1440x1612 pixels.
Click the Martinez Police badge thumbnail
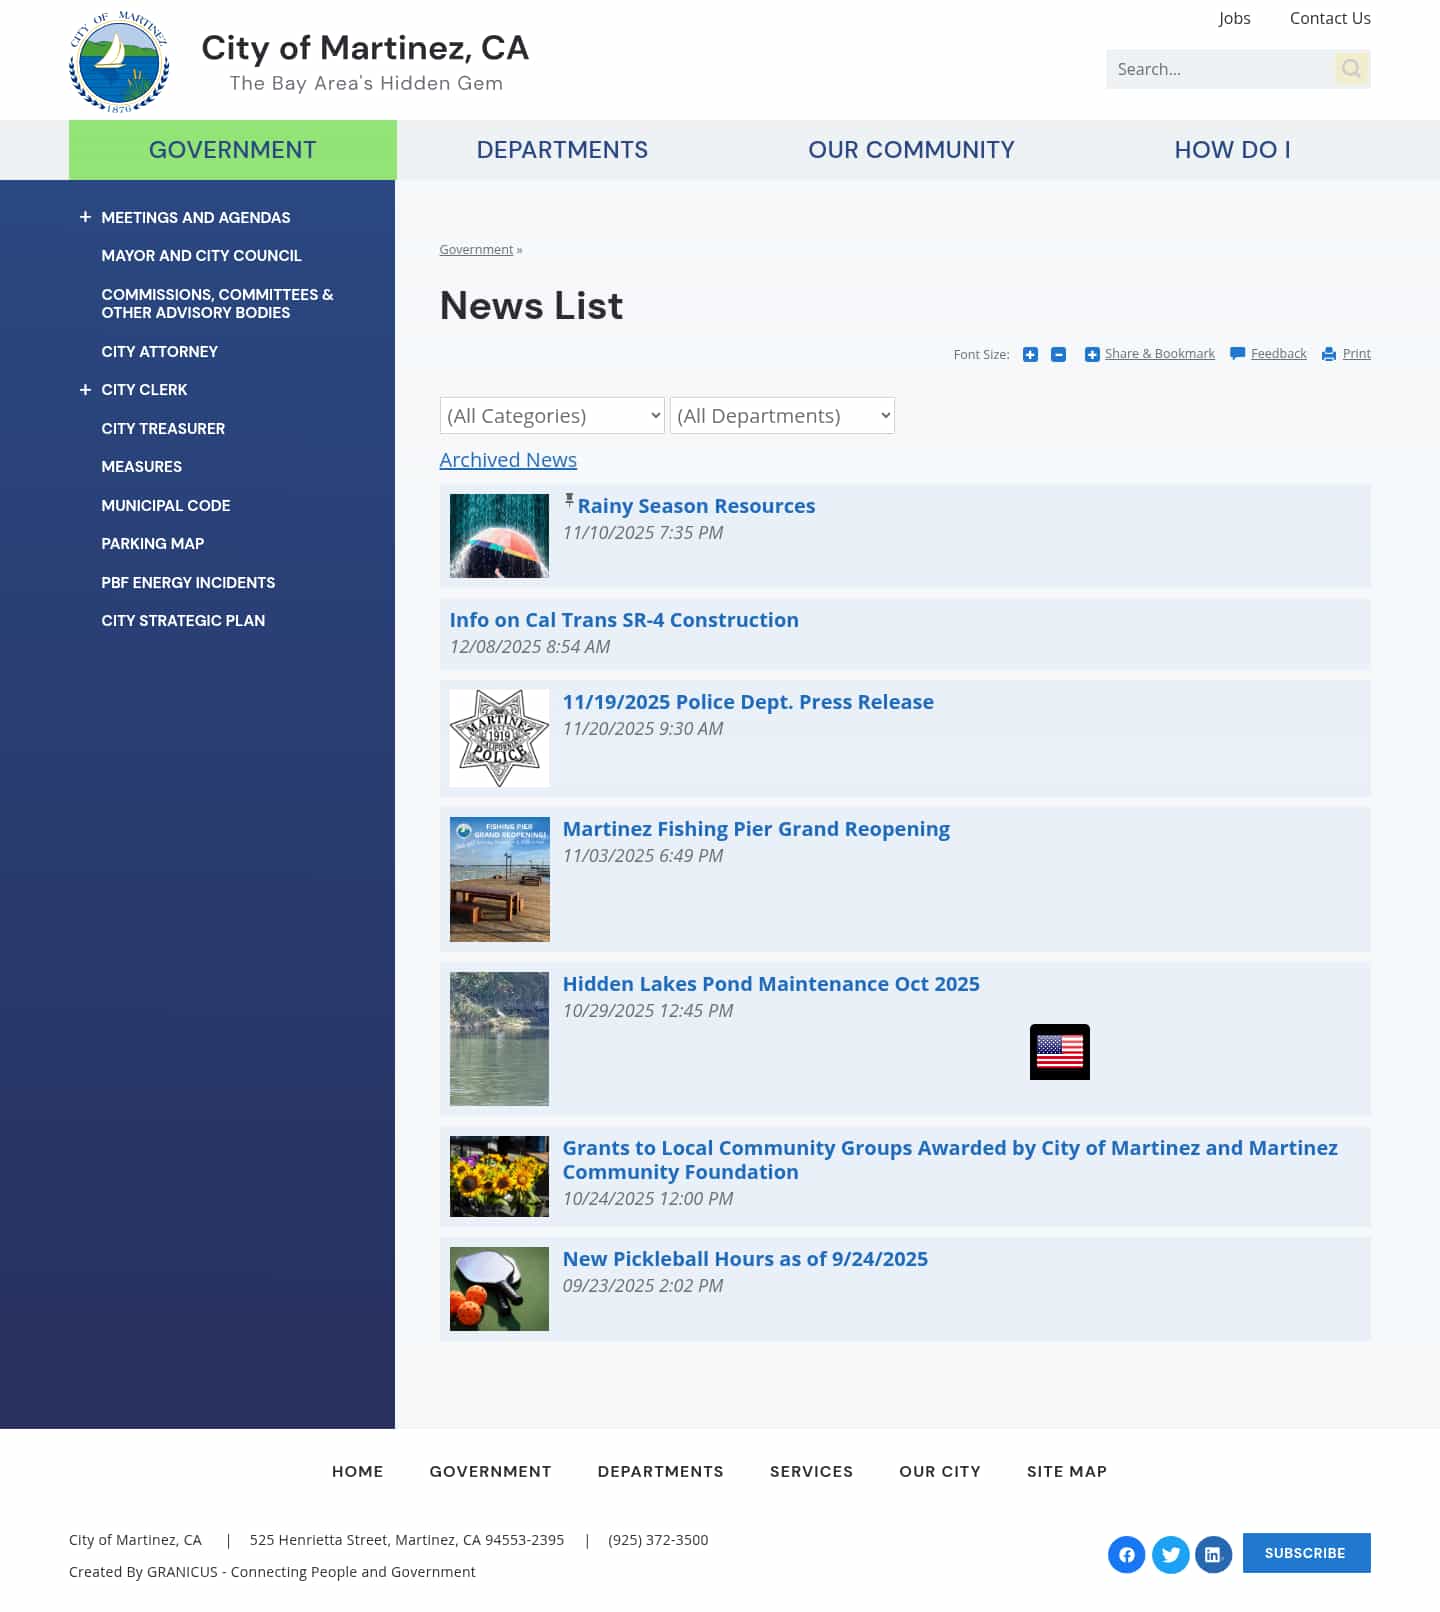tap(499, 738)
